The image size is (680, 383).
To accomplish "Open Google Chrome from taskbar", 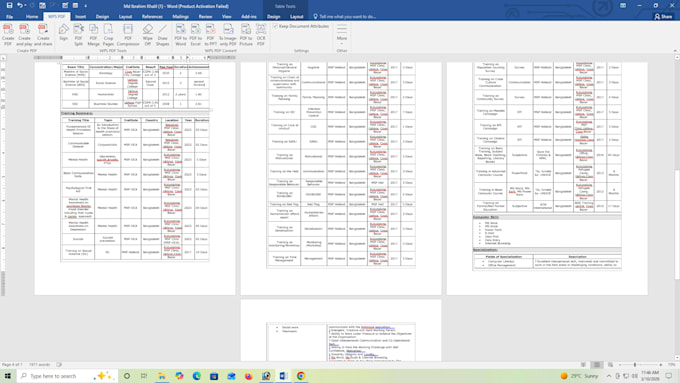I will coord(301,376).
